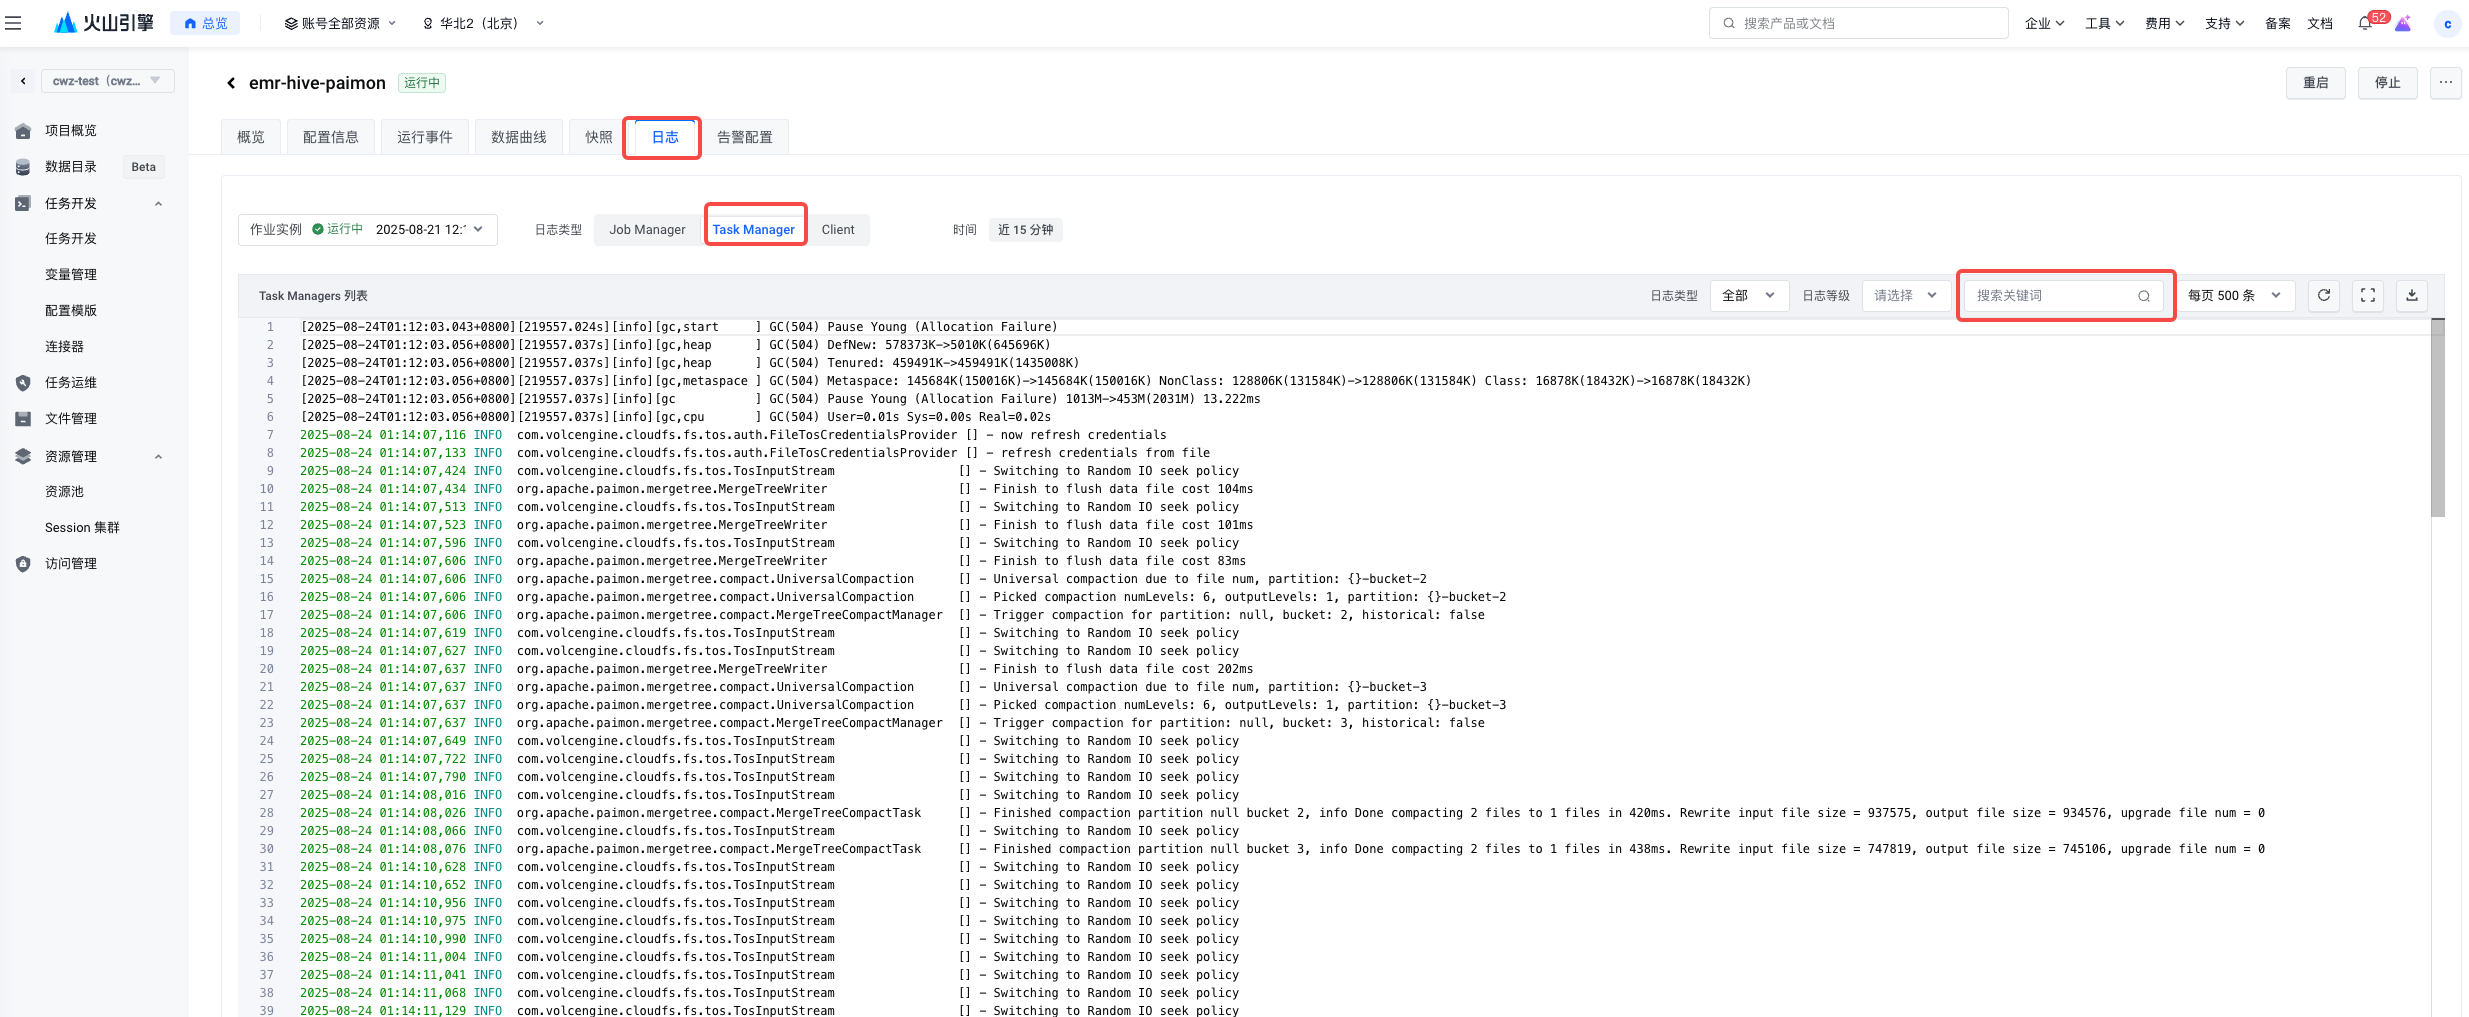The height and width of the screenshot is (1017, 2469).
Task: Open the 日志等级 dropdown
Action: [x=1904, y=296]
